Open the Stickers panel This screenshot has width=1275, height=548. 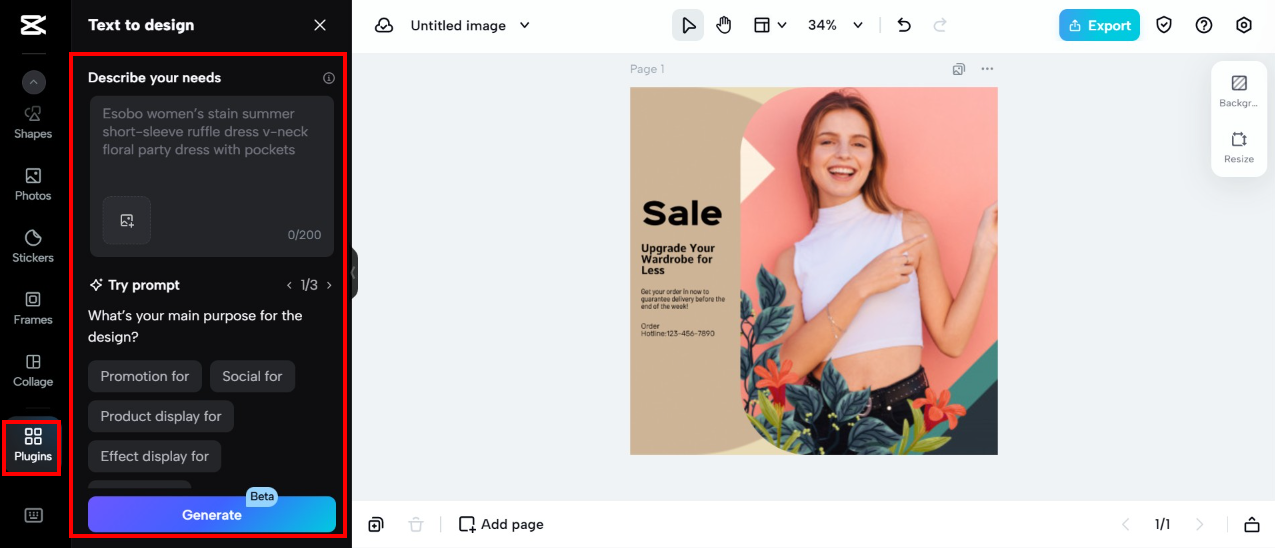click(x=33, y=246)
